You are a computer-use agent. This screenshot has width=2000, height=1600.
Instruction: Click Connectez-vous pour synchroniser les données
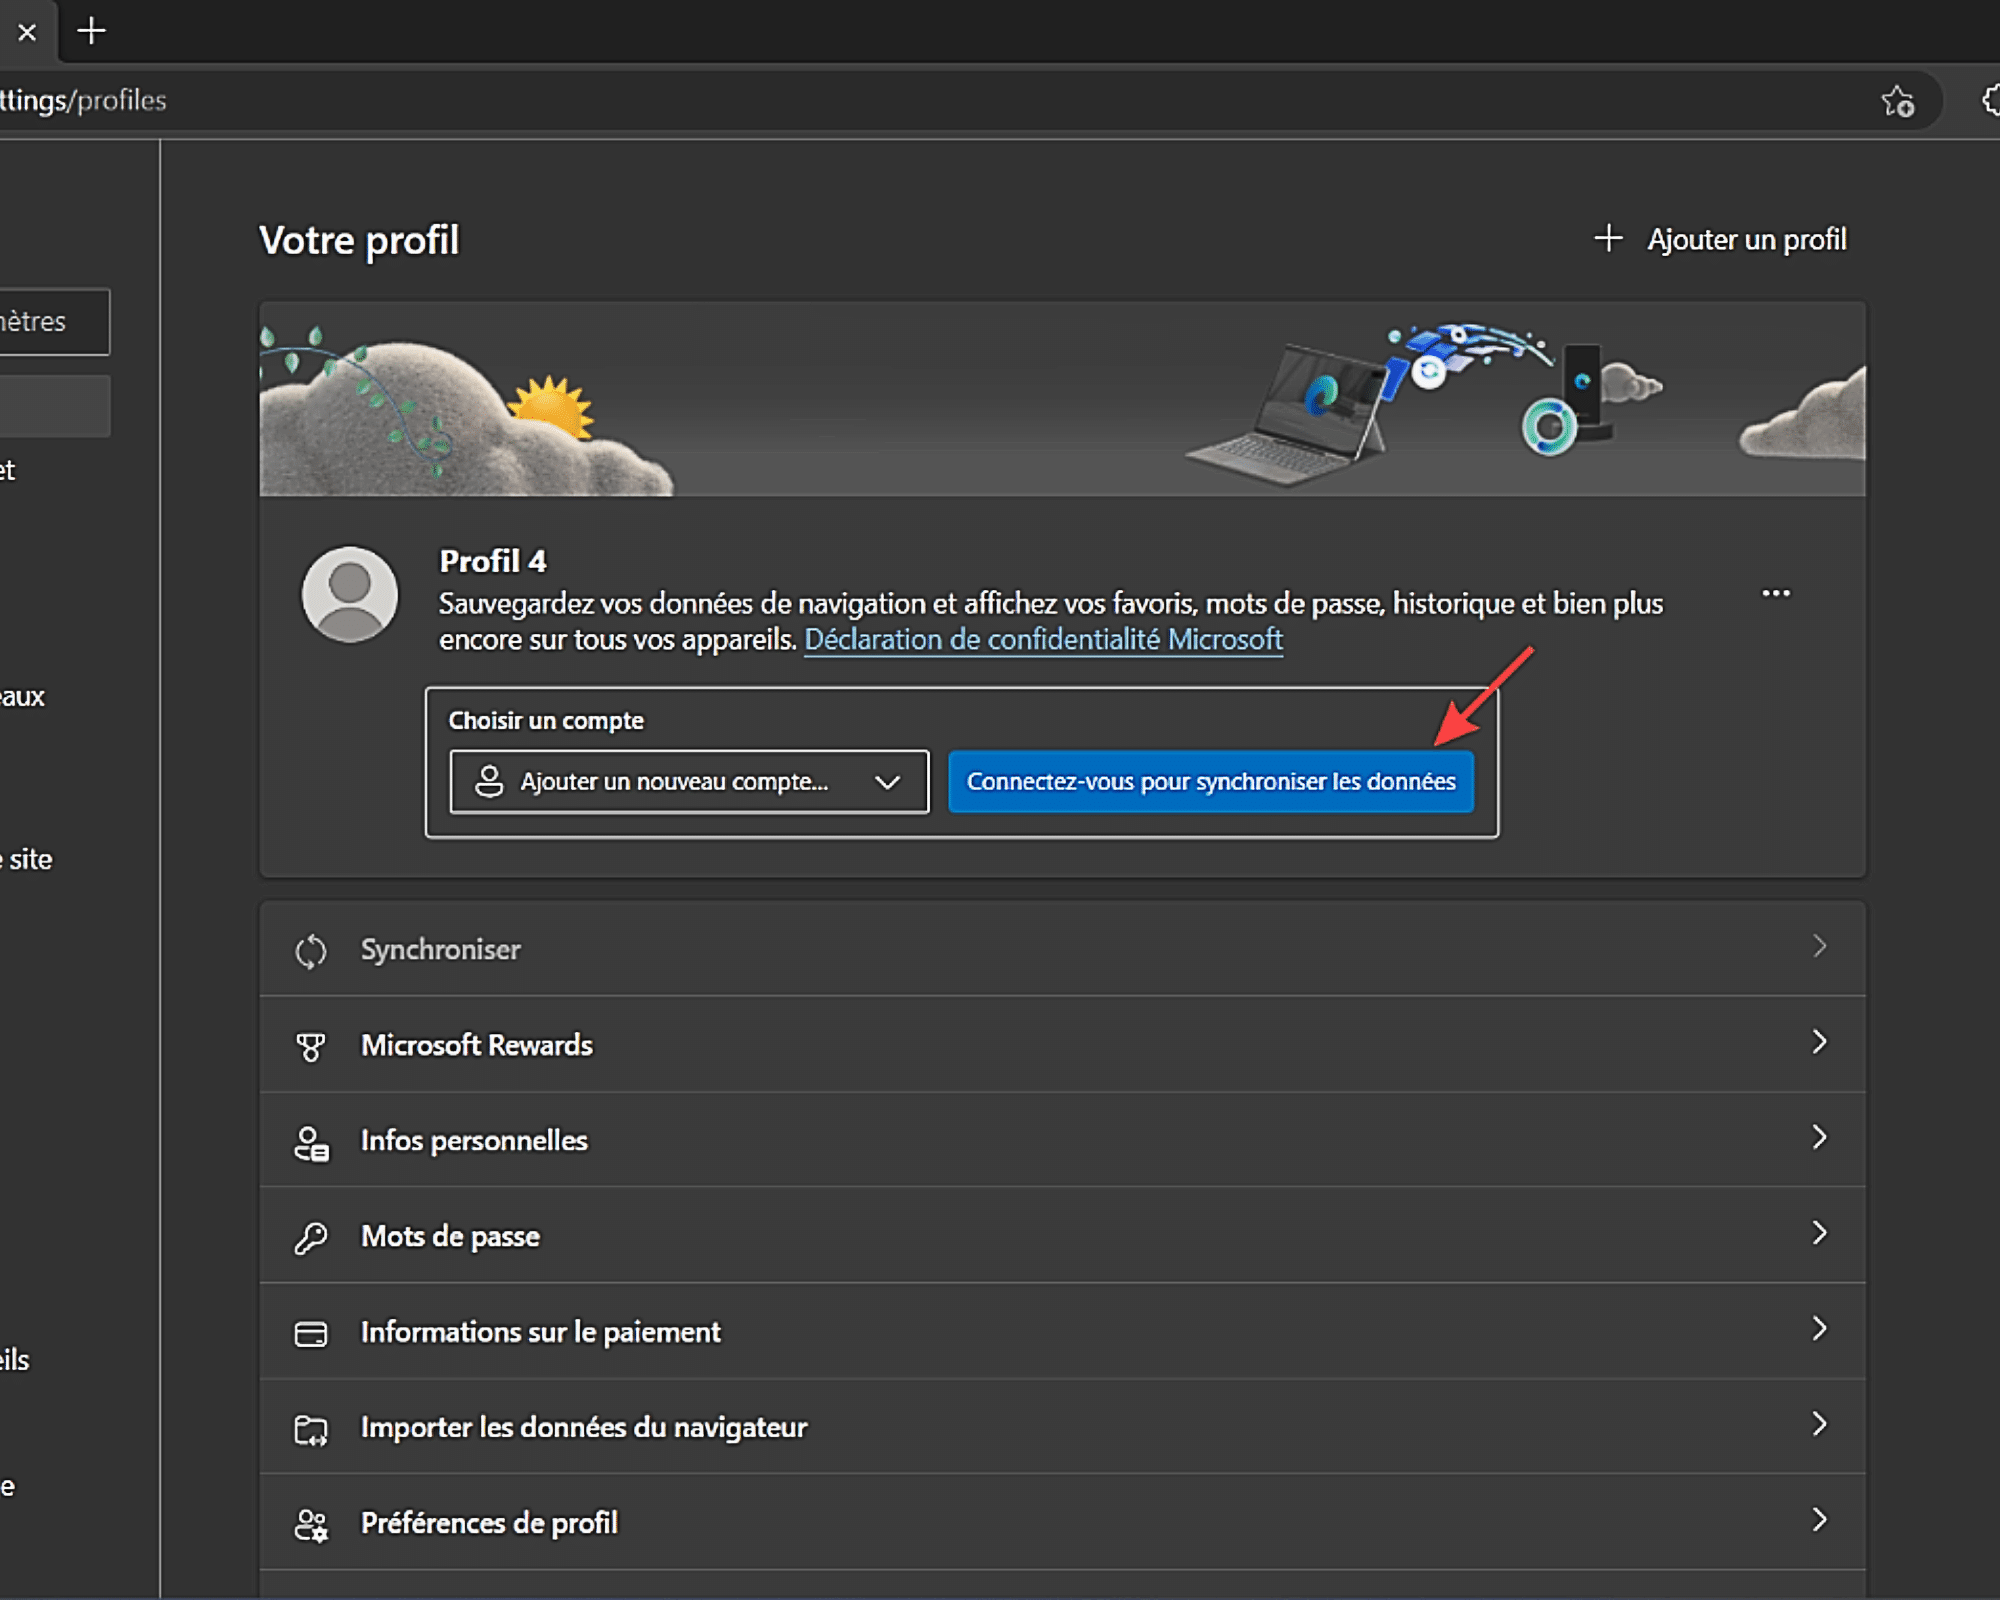pyautogui.click(x=1211, y=782)
